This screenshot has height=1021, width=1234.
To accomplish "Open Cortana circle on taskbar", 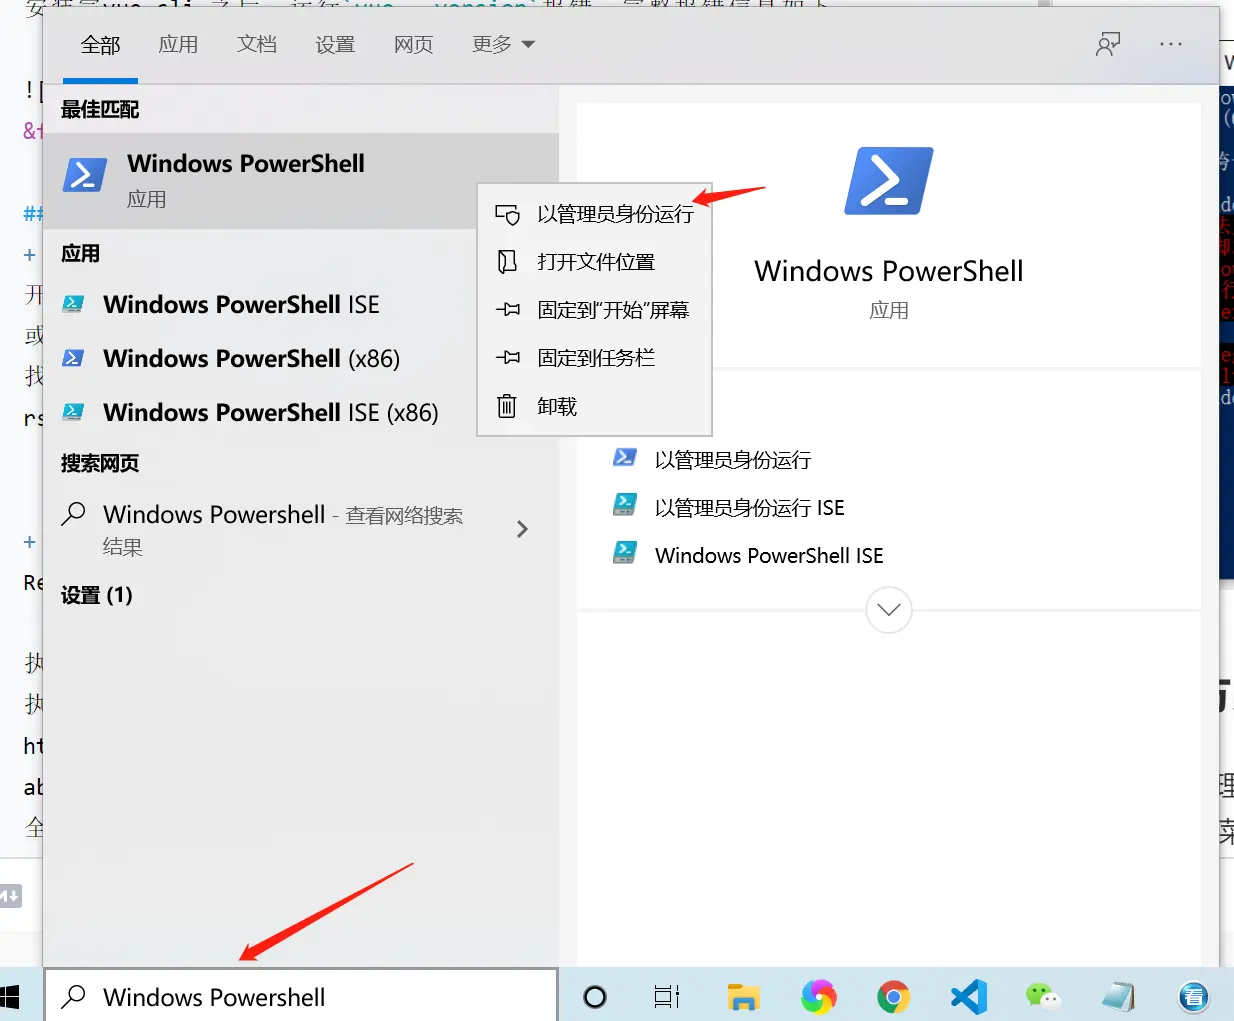I will pyautogui.click(x=595, y=997).
